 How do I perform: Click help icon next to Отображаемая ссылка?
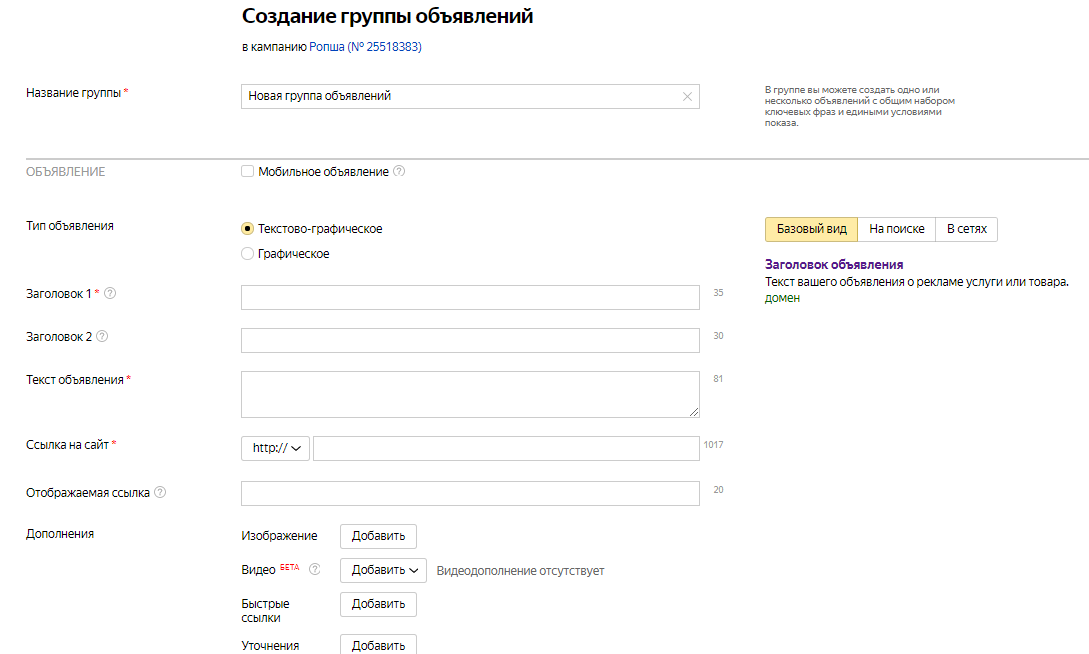(160, 492)
